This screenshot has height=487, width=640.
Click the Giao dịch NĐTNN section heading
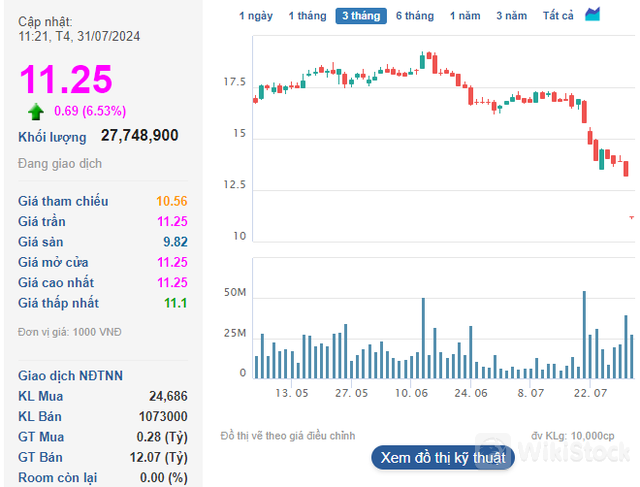pos(71,375)
